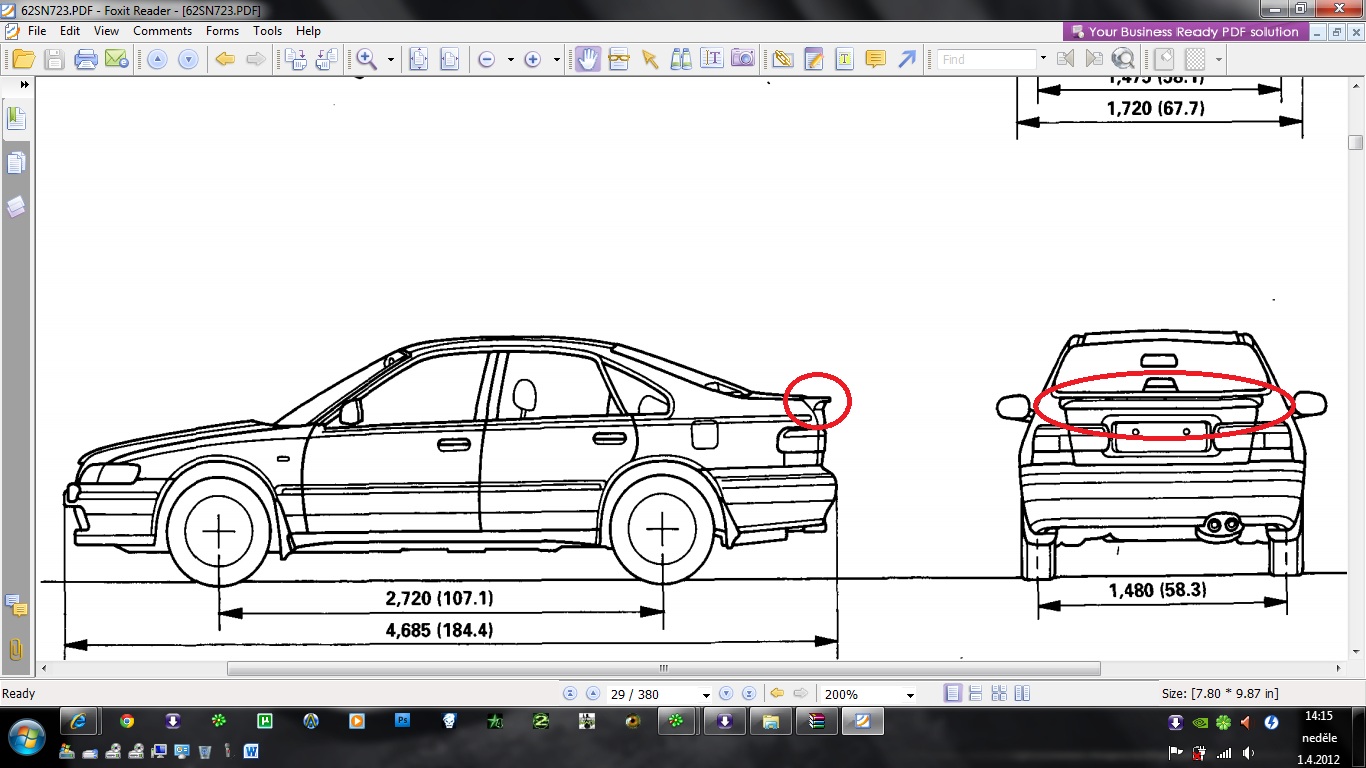The width and height of the screenshot is (1366, 768).
Task: Click the Snapshot camera tool
Action: 742,59
